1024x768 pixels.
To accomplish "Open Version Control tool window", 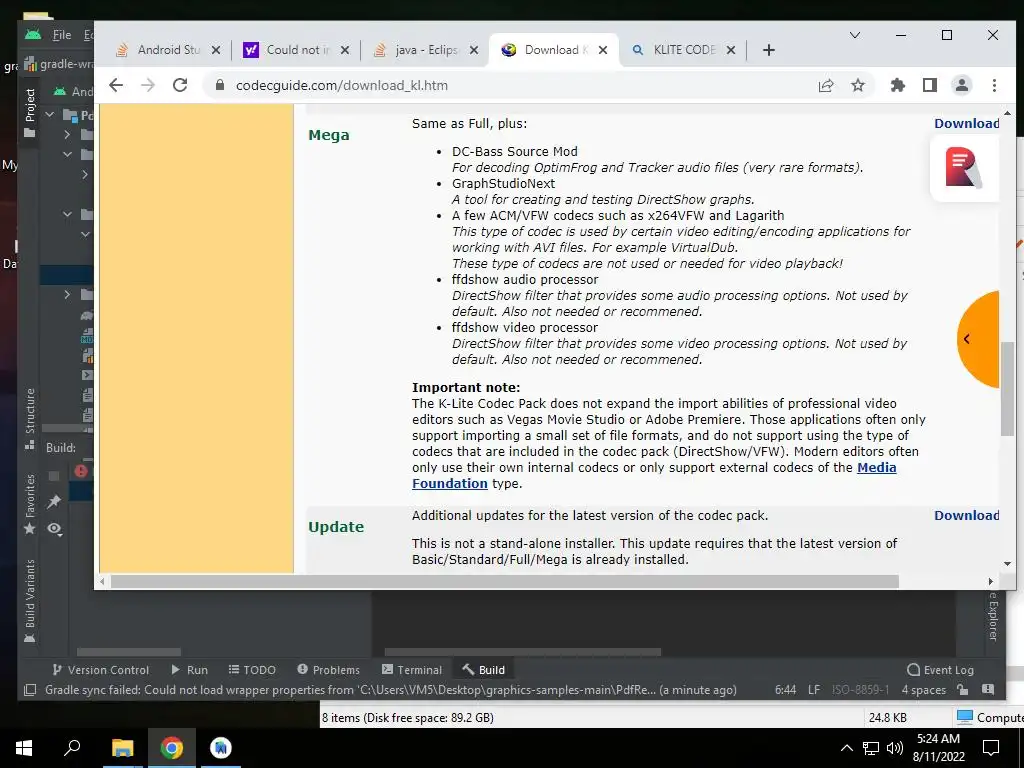I will pyautogui.click(x=101, y=669).
